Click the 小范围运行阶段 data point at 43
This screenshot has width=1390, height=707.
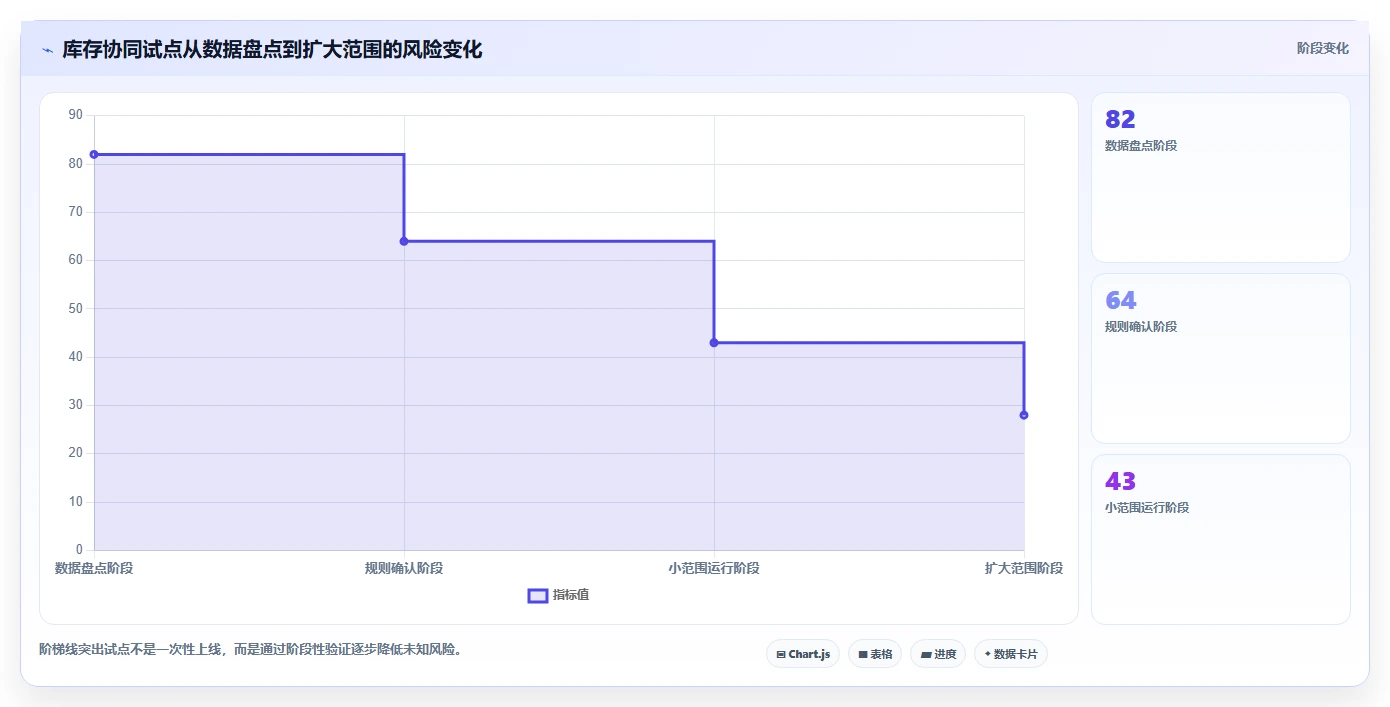click(x=714, y=343)
